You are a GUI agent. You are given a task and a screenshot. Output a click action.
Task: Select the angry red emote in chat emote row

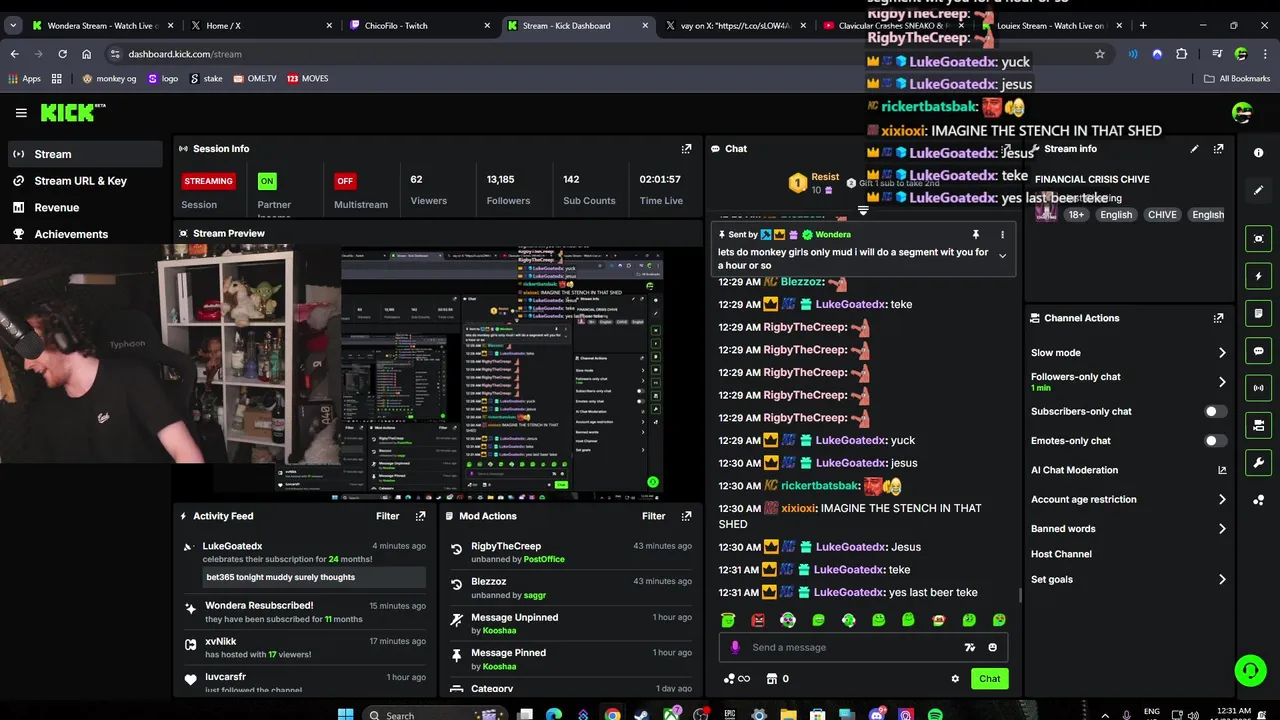click(x=758, y=620)
